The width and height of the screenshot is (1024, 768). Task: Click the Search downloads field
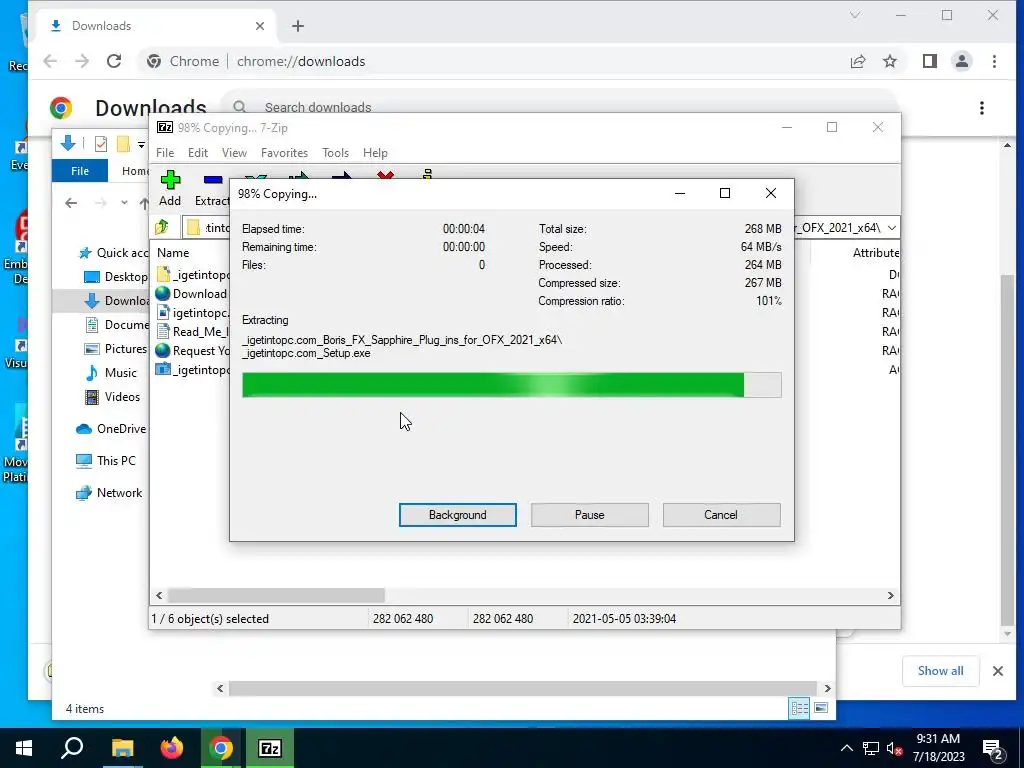(x=562, y=107)
